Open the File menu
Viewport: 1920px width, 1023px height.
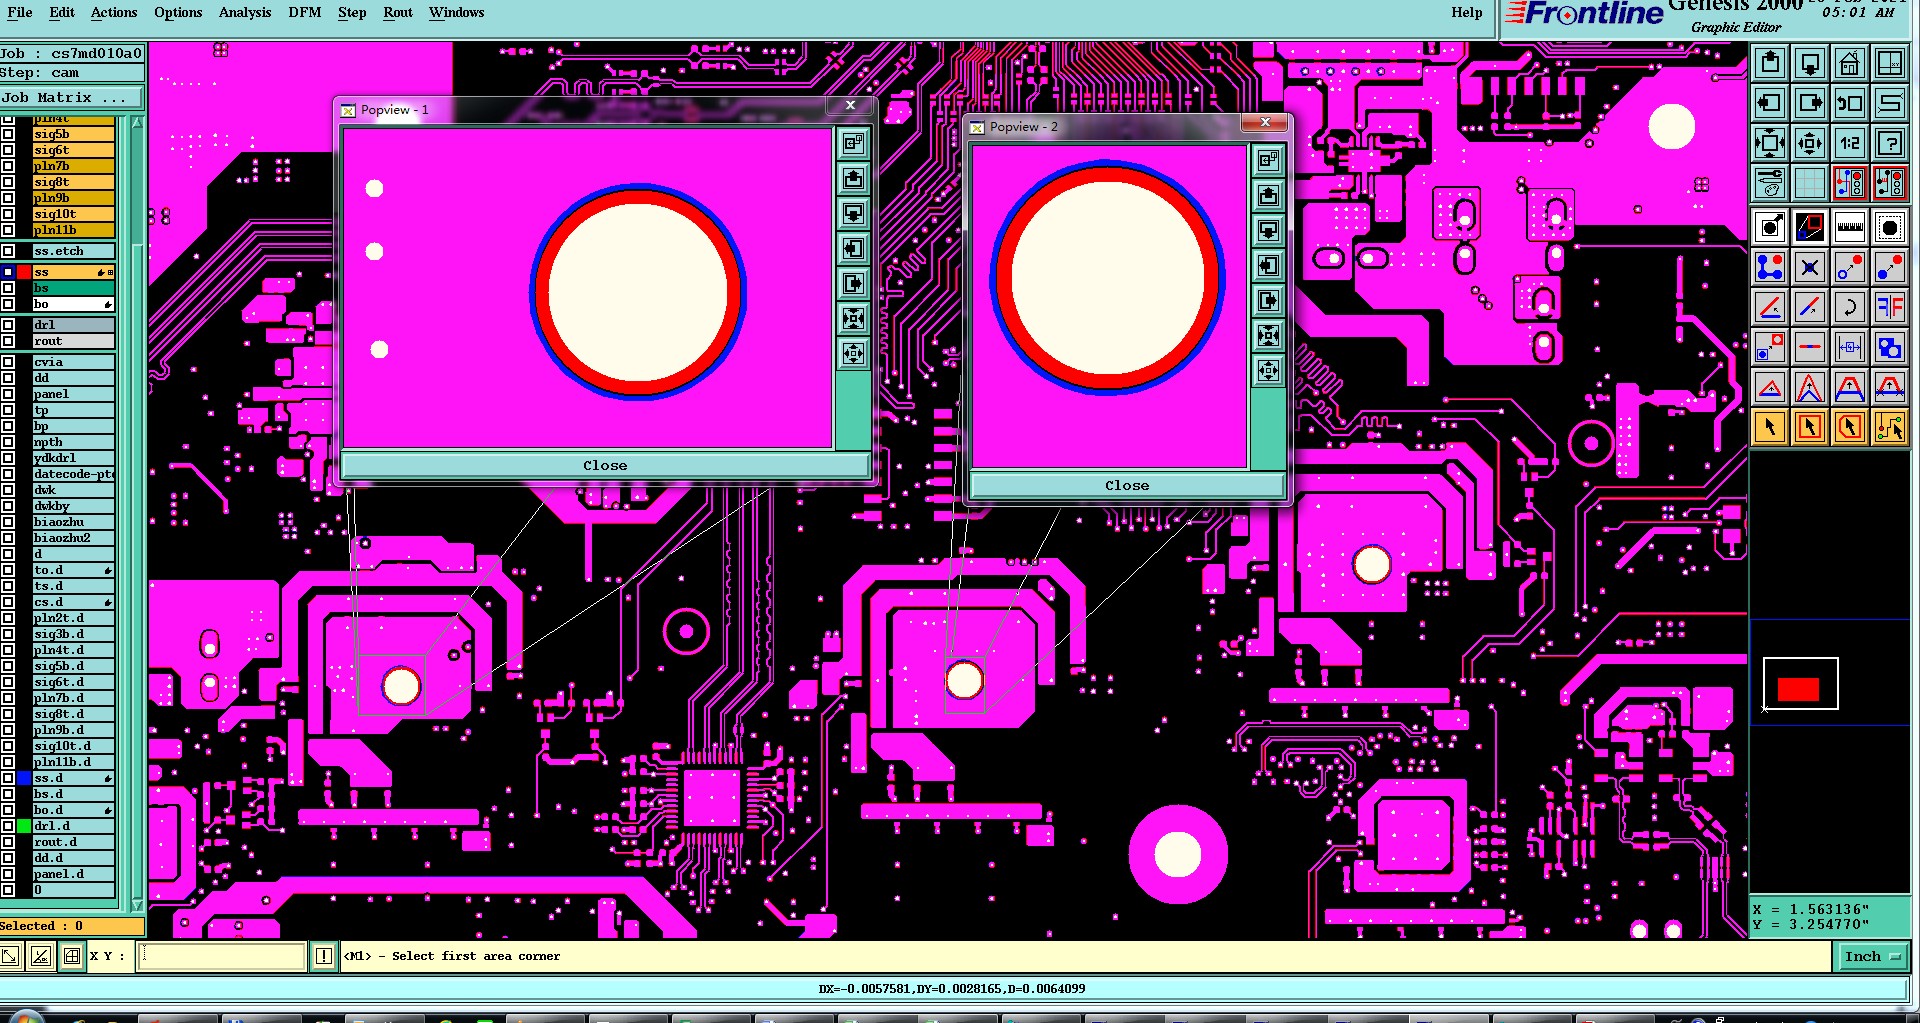click(20, 12)
